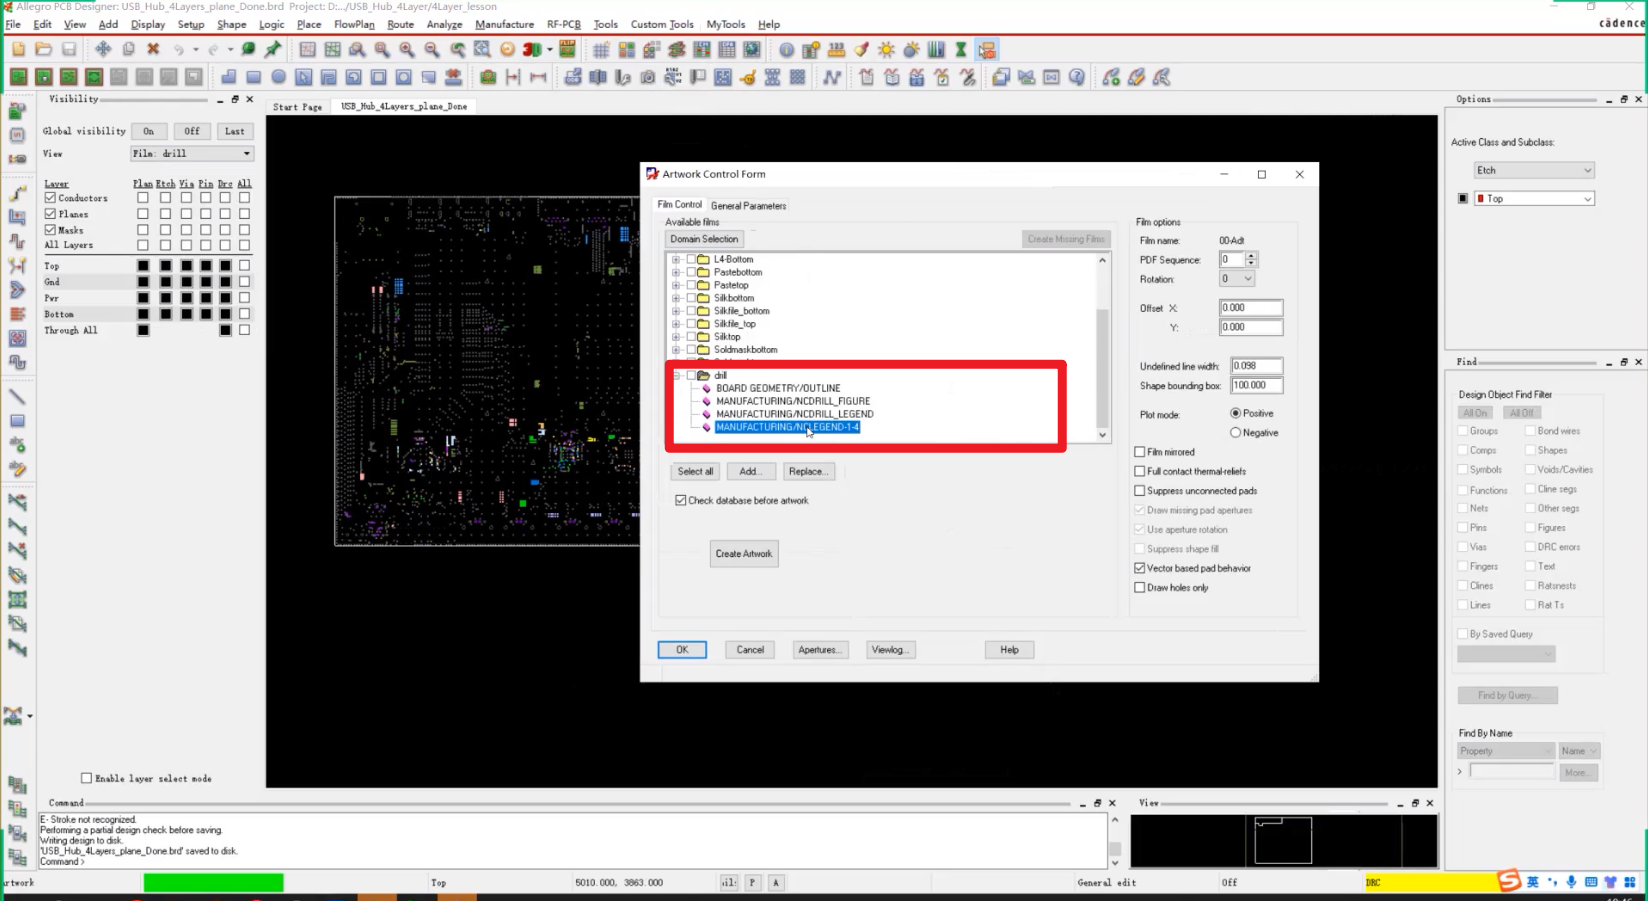
Task: Switch to General Parameters tab
Action: (748, 206)
